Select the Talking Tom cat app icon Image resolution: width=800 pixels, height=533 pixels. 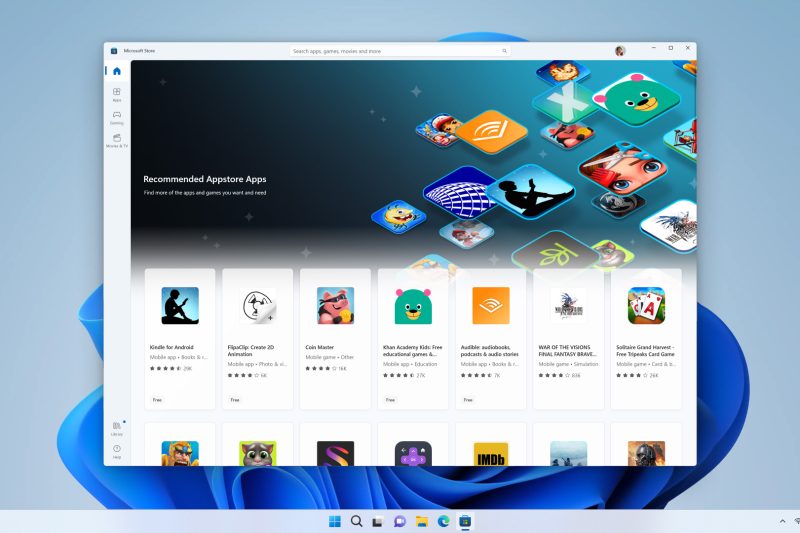(x=258, y=453)
